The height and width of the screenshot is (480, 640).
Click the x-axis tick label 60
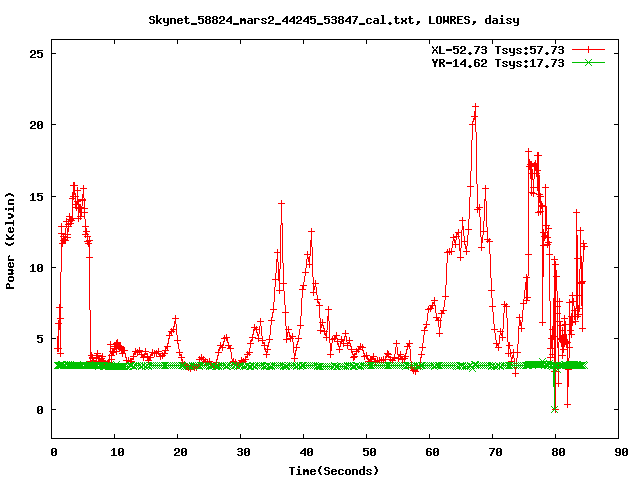(x=432, y=452)
